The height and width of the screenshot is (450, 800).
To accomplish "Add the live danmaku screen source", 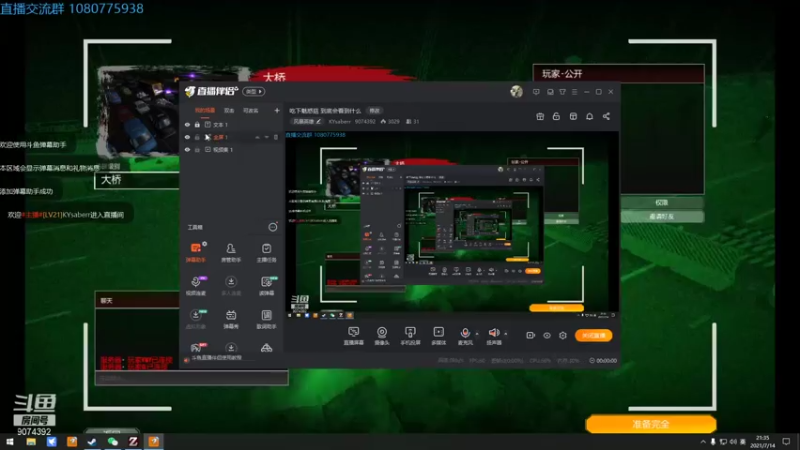I will (x=354, y=336).
